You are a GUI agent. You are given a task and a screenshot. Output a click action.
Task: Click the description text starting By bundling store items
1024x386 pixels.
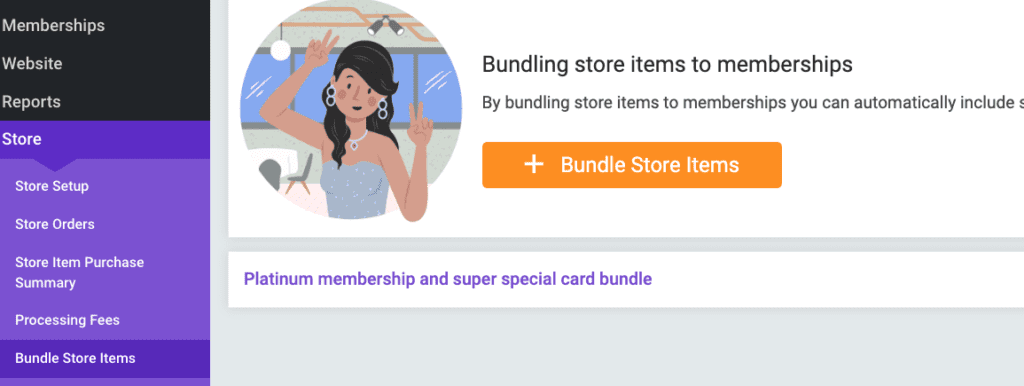pyautogui.click(x=752, y=103)
